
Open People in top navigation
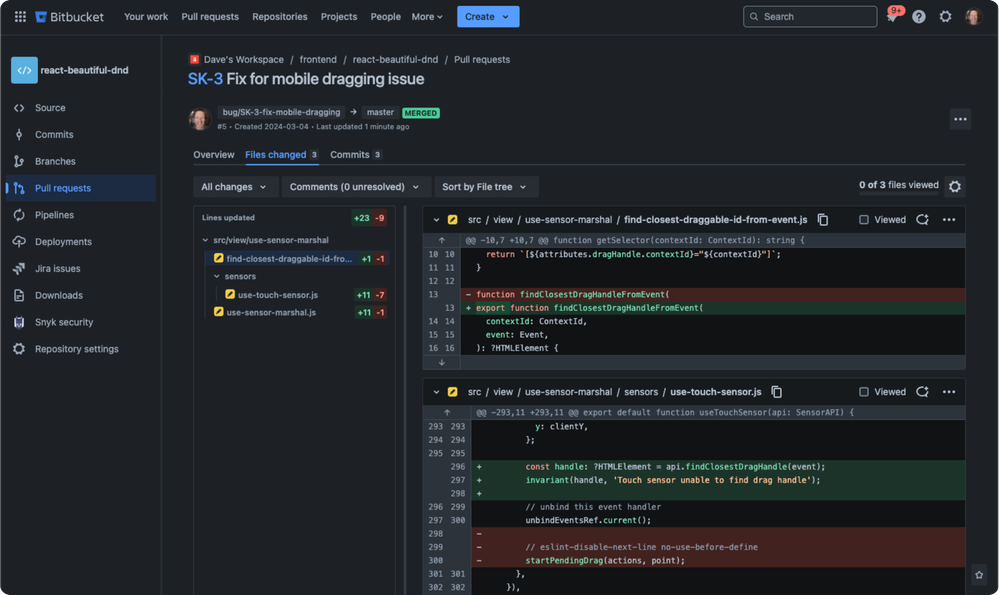coord(385,17)
